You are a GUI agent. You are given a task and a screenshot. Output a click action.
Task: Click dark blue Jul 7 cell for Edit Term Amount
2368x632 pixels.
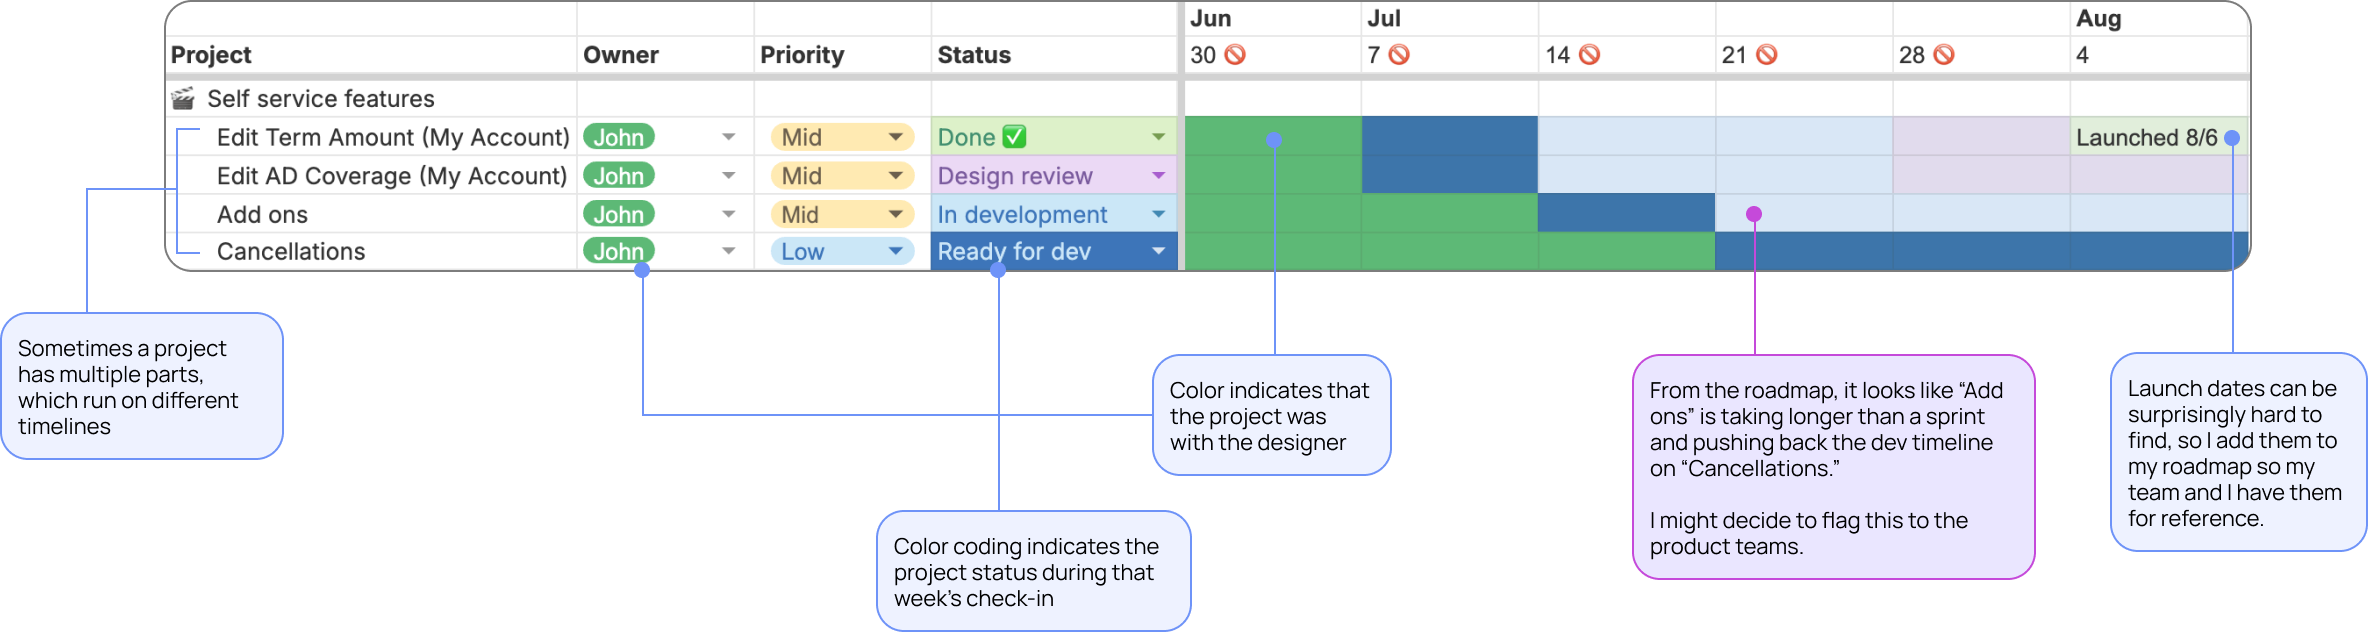[x=1450, y=136]
